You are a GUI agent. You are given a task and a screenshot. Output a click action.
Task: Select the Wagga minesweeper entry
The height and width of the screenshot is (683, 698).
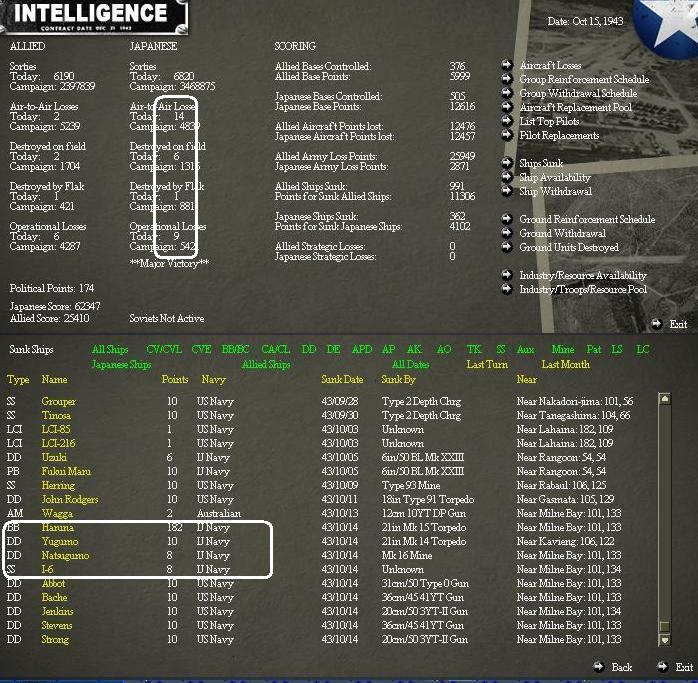[x=316, y=513]
